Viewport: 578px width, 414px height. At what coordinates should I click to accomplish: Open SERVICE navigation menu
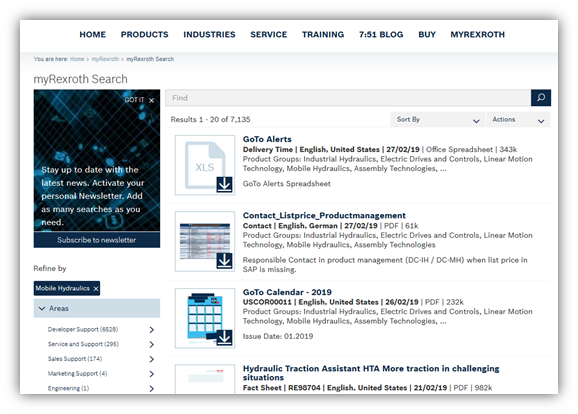point(269,35)
